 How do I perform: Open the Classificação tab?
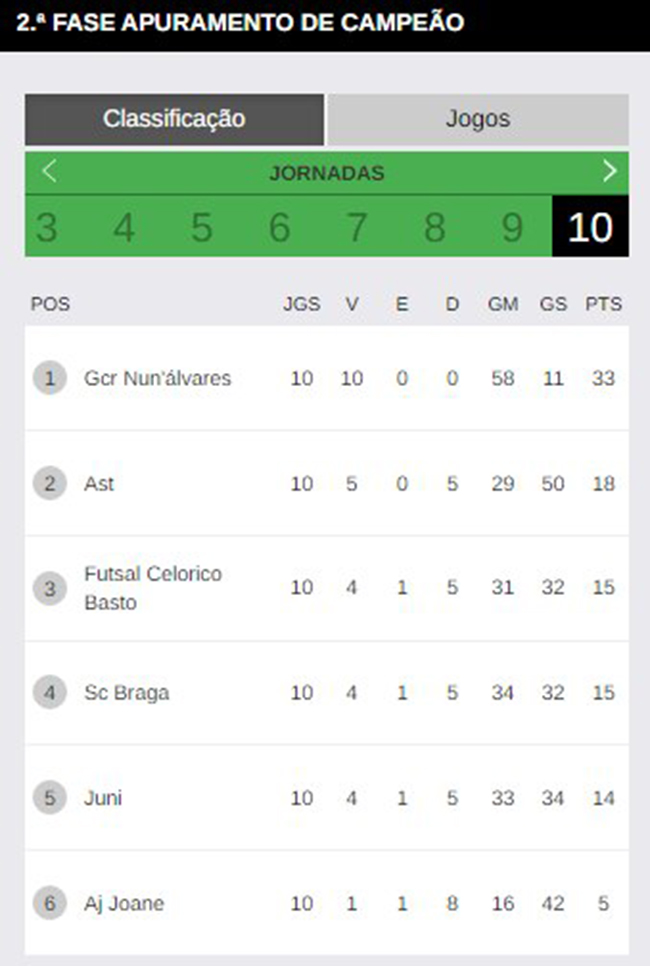tap(174, 119)
